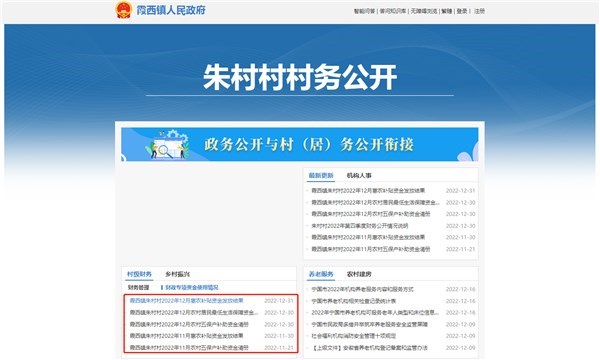The image size is (600, 360).
Task: Open 宁国市养老机构相关检查记录统计表 article
Action: click(x=354, y=301)
